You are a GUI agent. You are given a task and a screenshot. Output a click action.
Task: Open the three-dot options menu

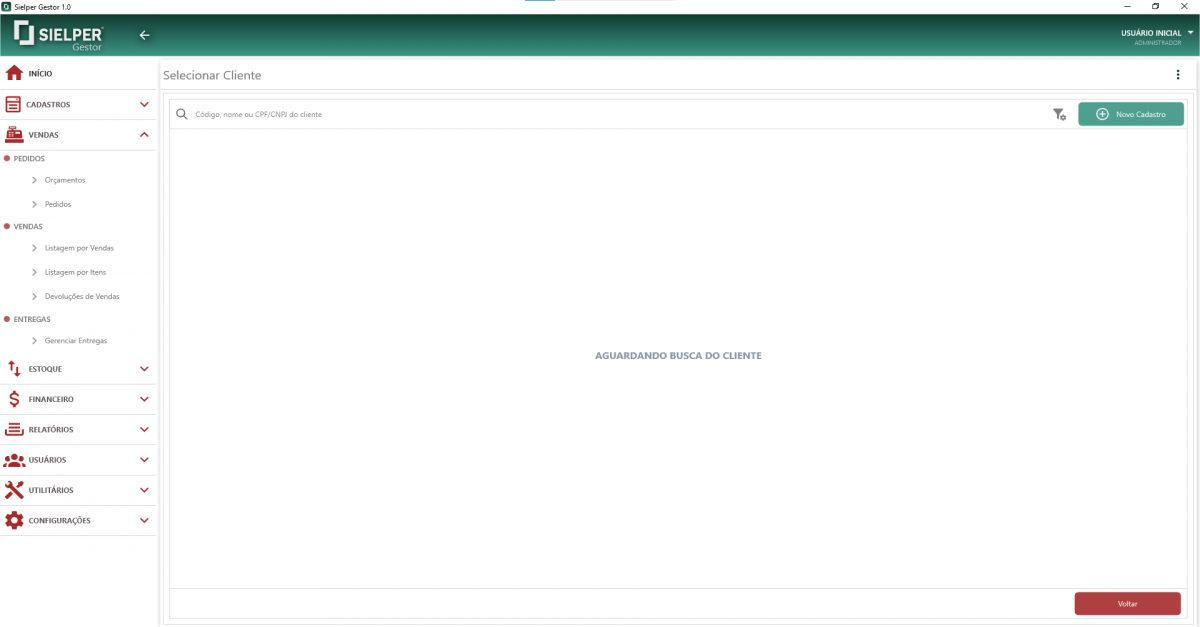1177,75
